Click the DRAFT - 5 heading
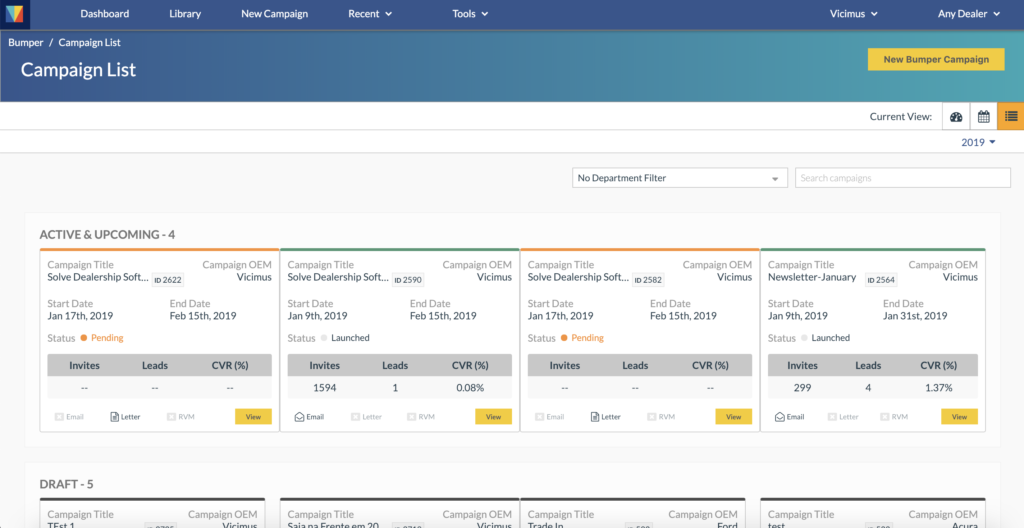This screenshot has width=1024, height=528. [x=67, y=484]
